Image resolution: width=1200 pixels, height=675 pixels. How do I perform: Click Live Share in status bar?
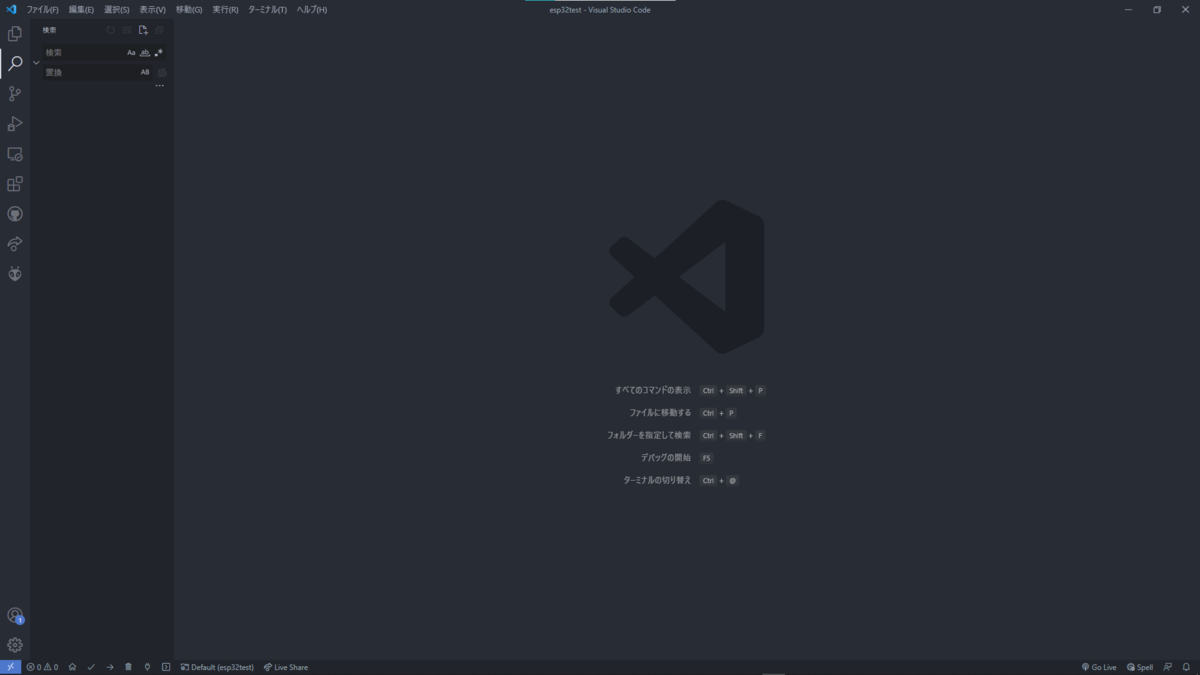click(x=286, y=667)
